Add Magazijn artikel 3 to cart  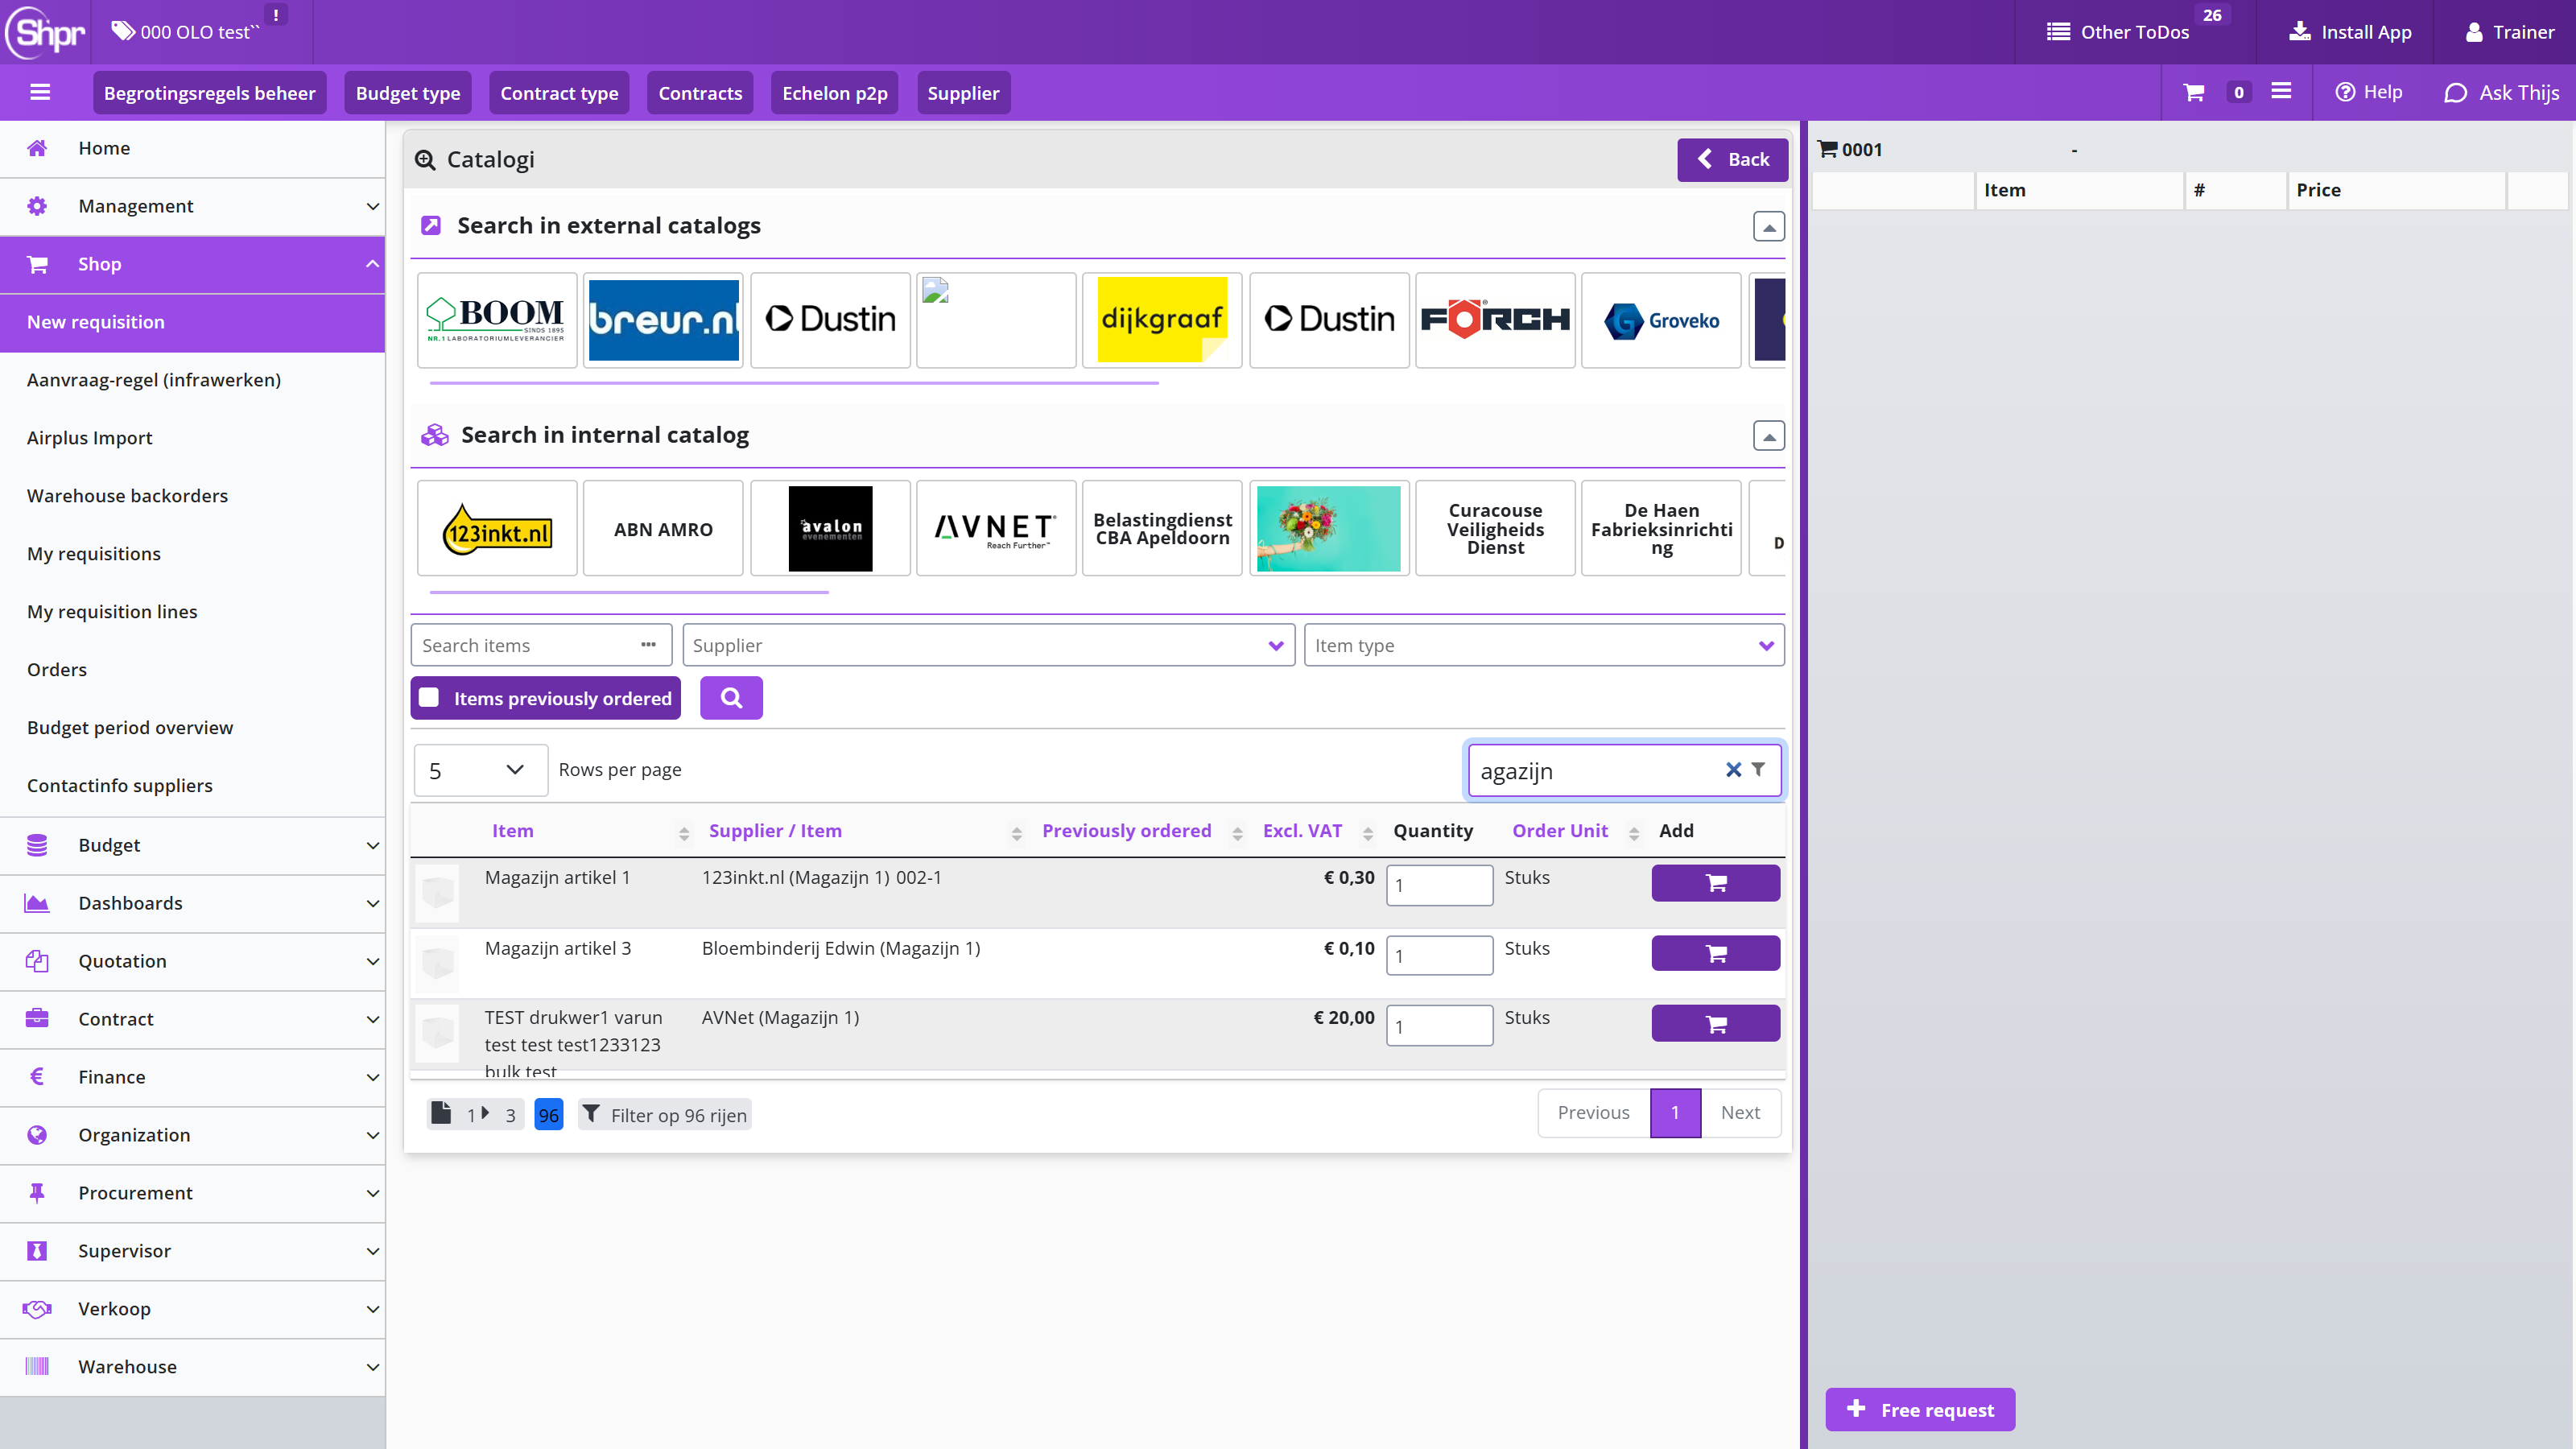tap(1715, 954)
